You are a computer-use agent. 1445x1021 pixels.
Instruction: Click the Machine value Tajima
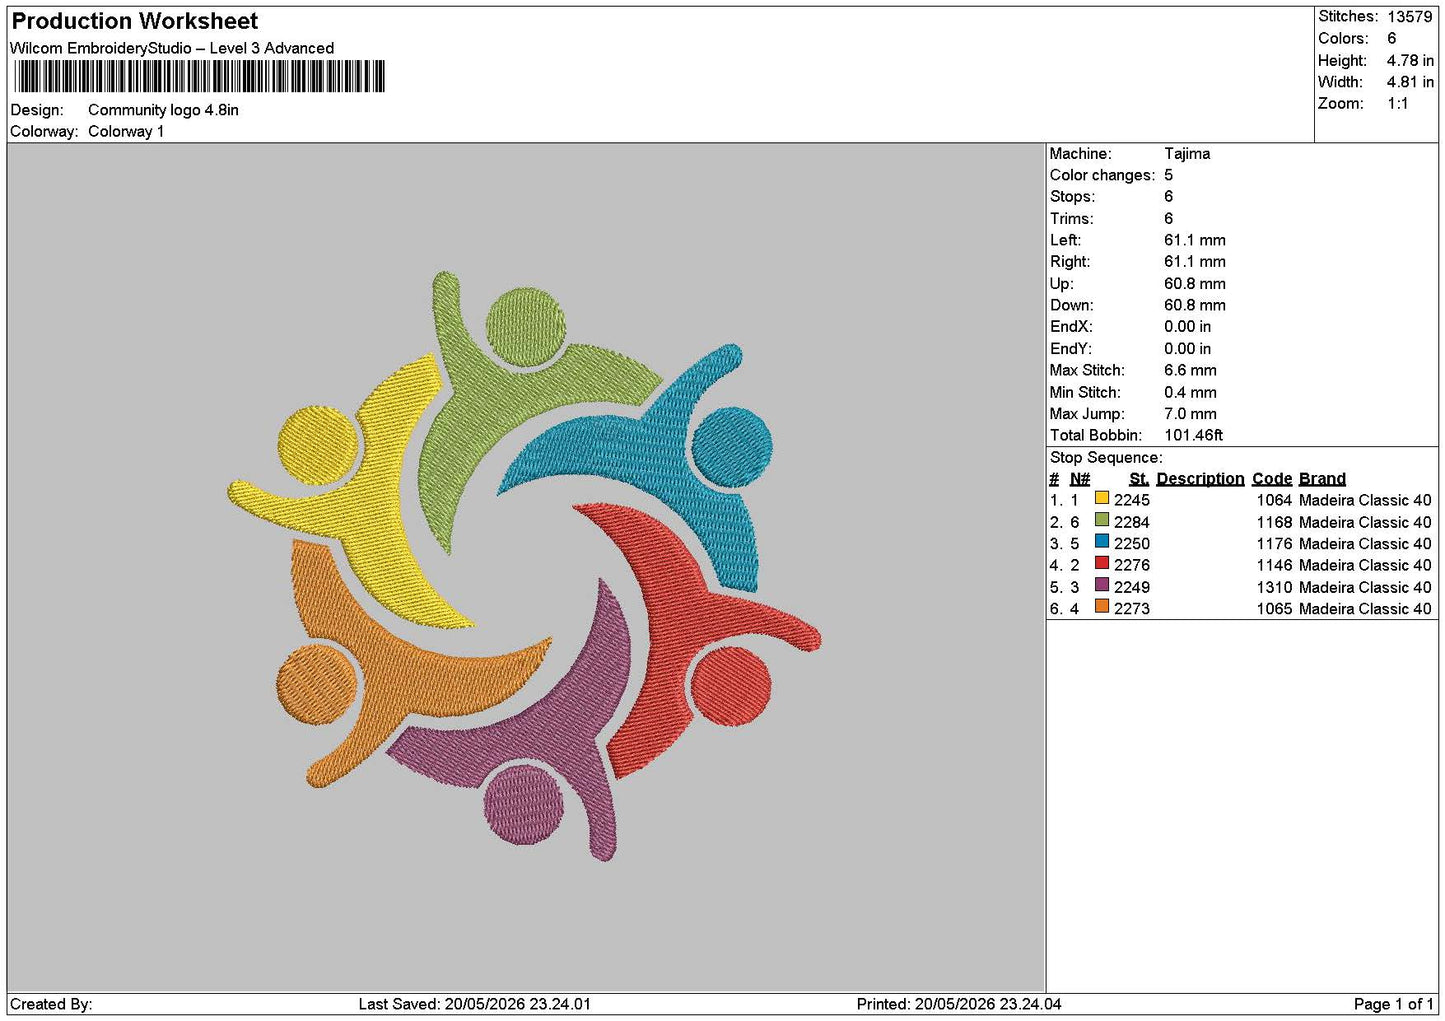[1187, 153]
